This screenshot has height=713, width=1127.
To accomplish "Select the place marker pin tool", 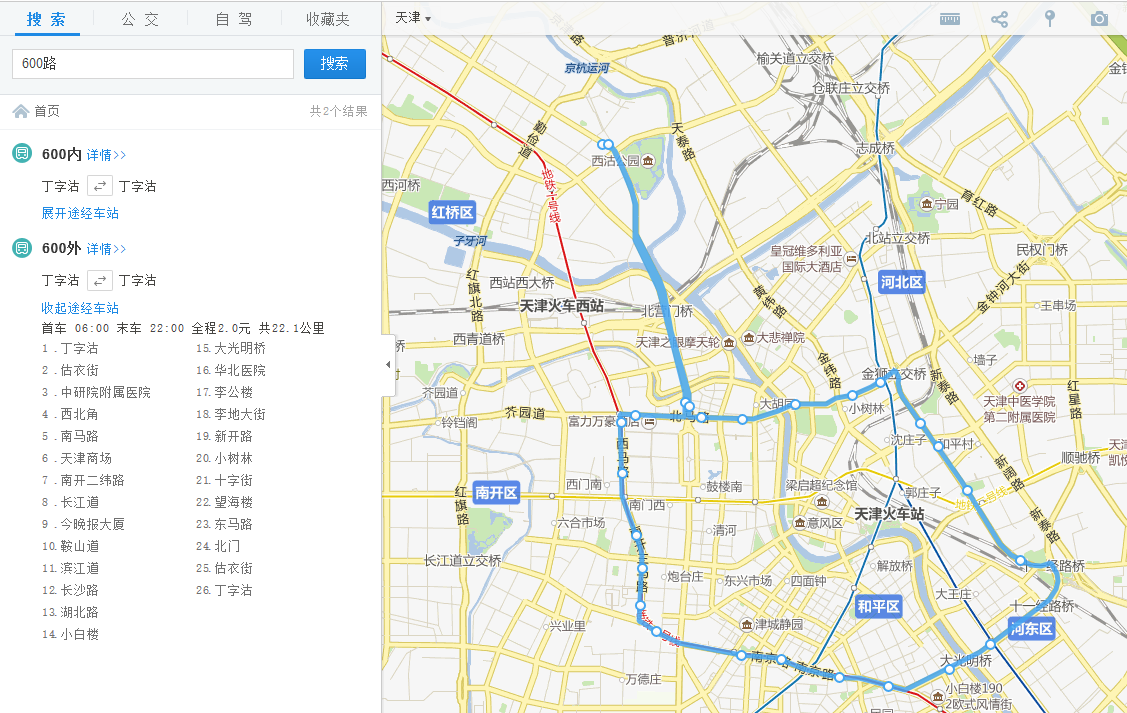I will (x=1049, y=18).
